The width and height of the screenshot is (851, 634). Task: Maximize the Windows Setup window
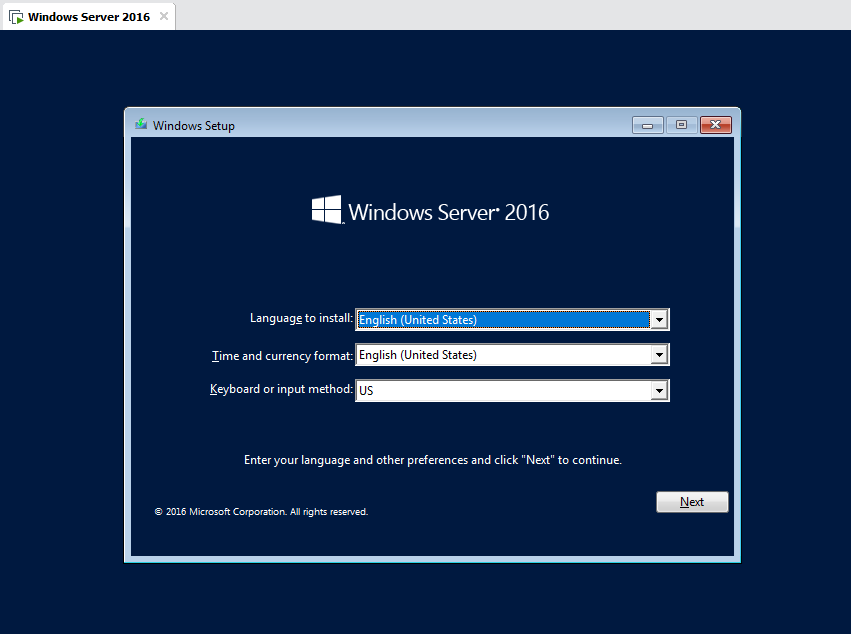682,125
